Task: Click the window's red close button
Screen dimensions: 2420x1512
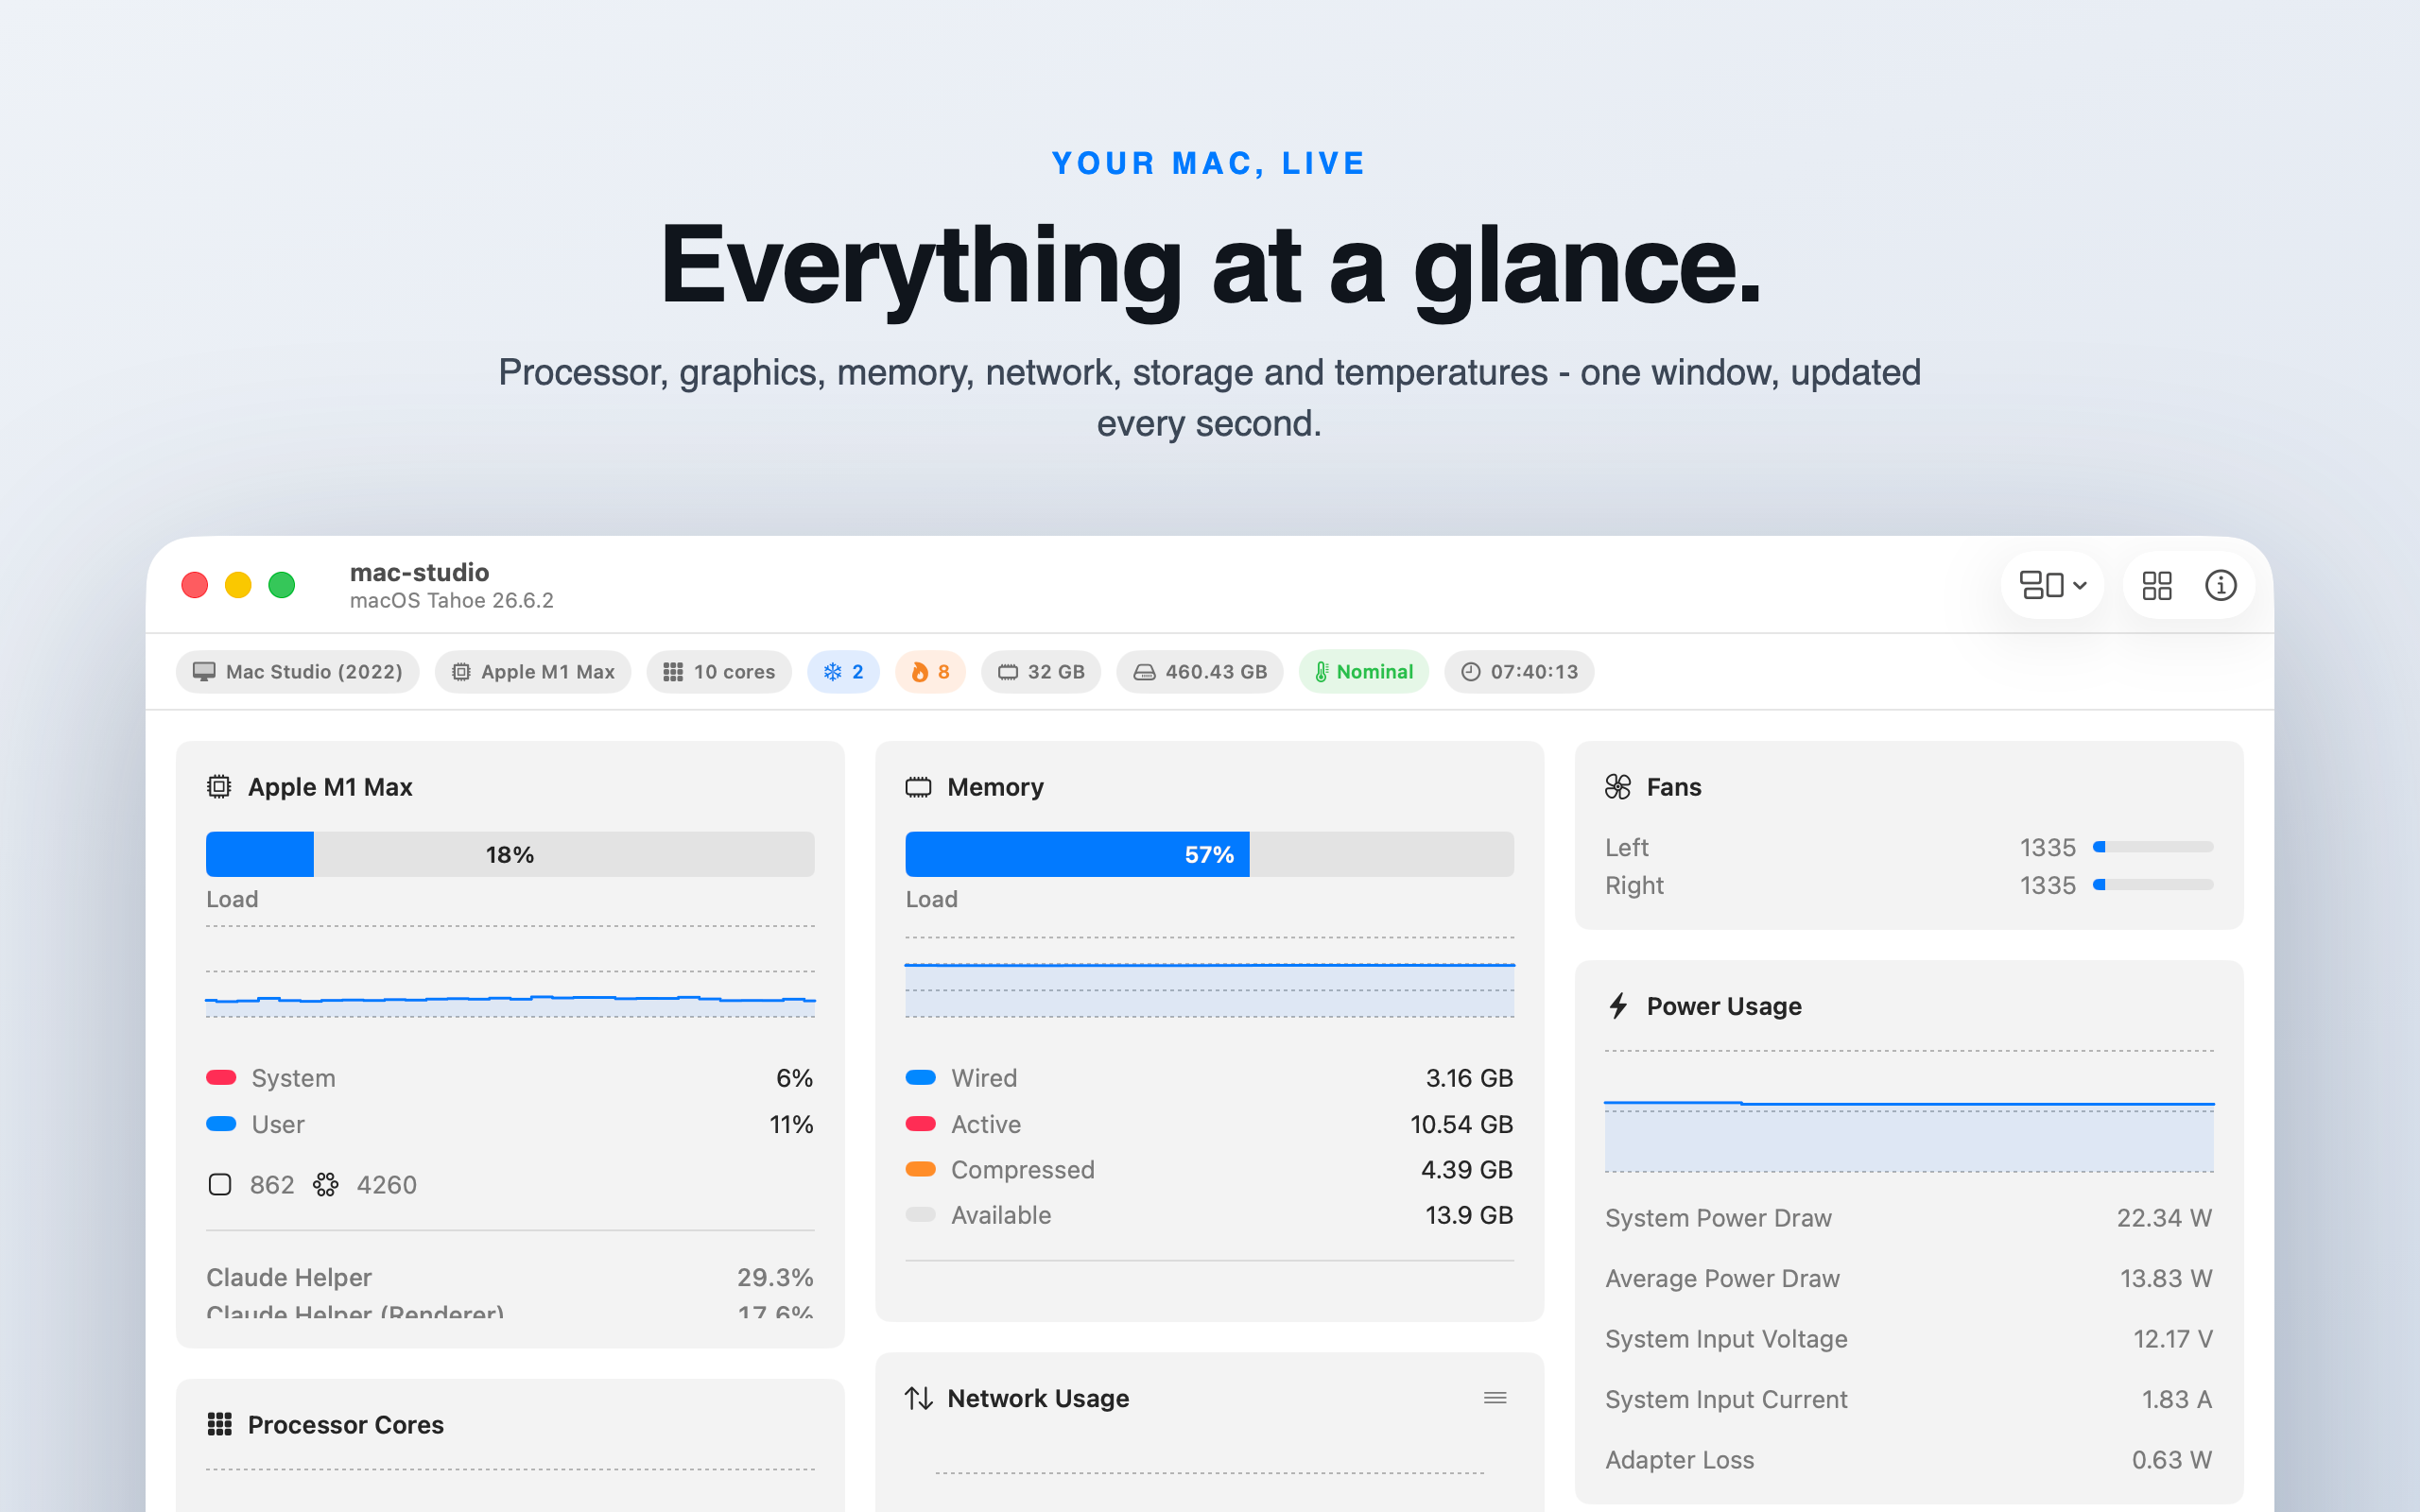Action: point(195,585)
